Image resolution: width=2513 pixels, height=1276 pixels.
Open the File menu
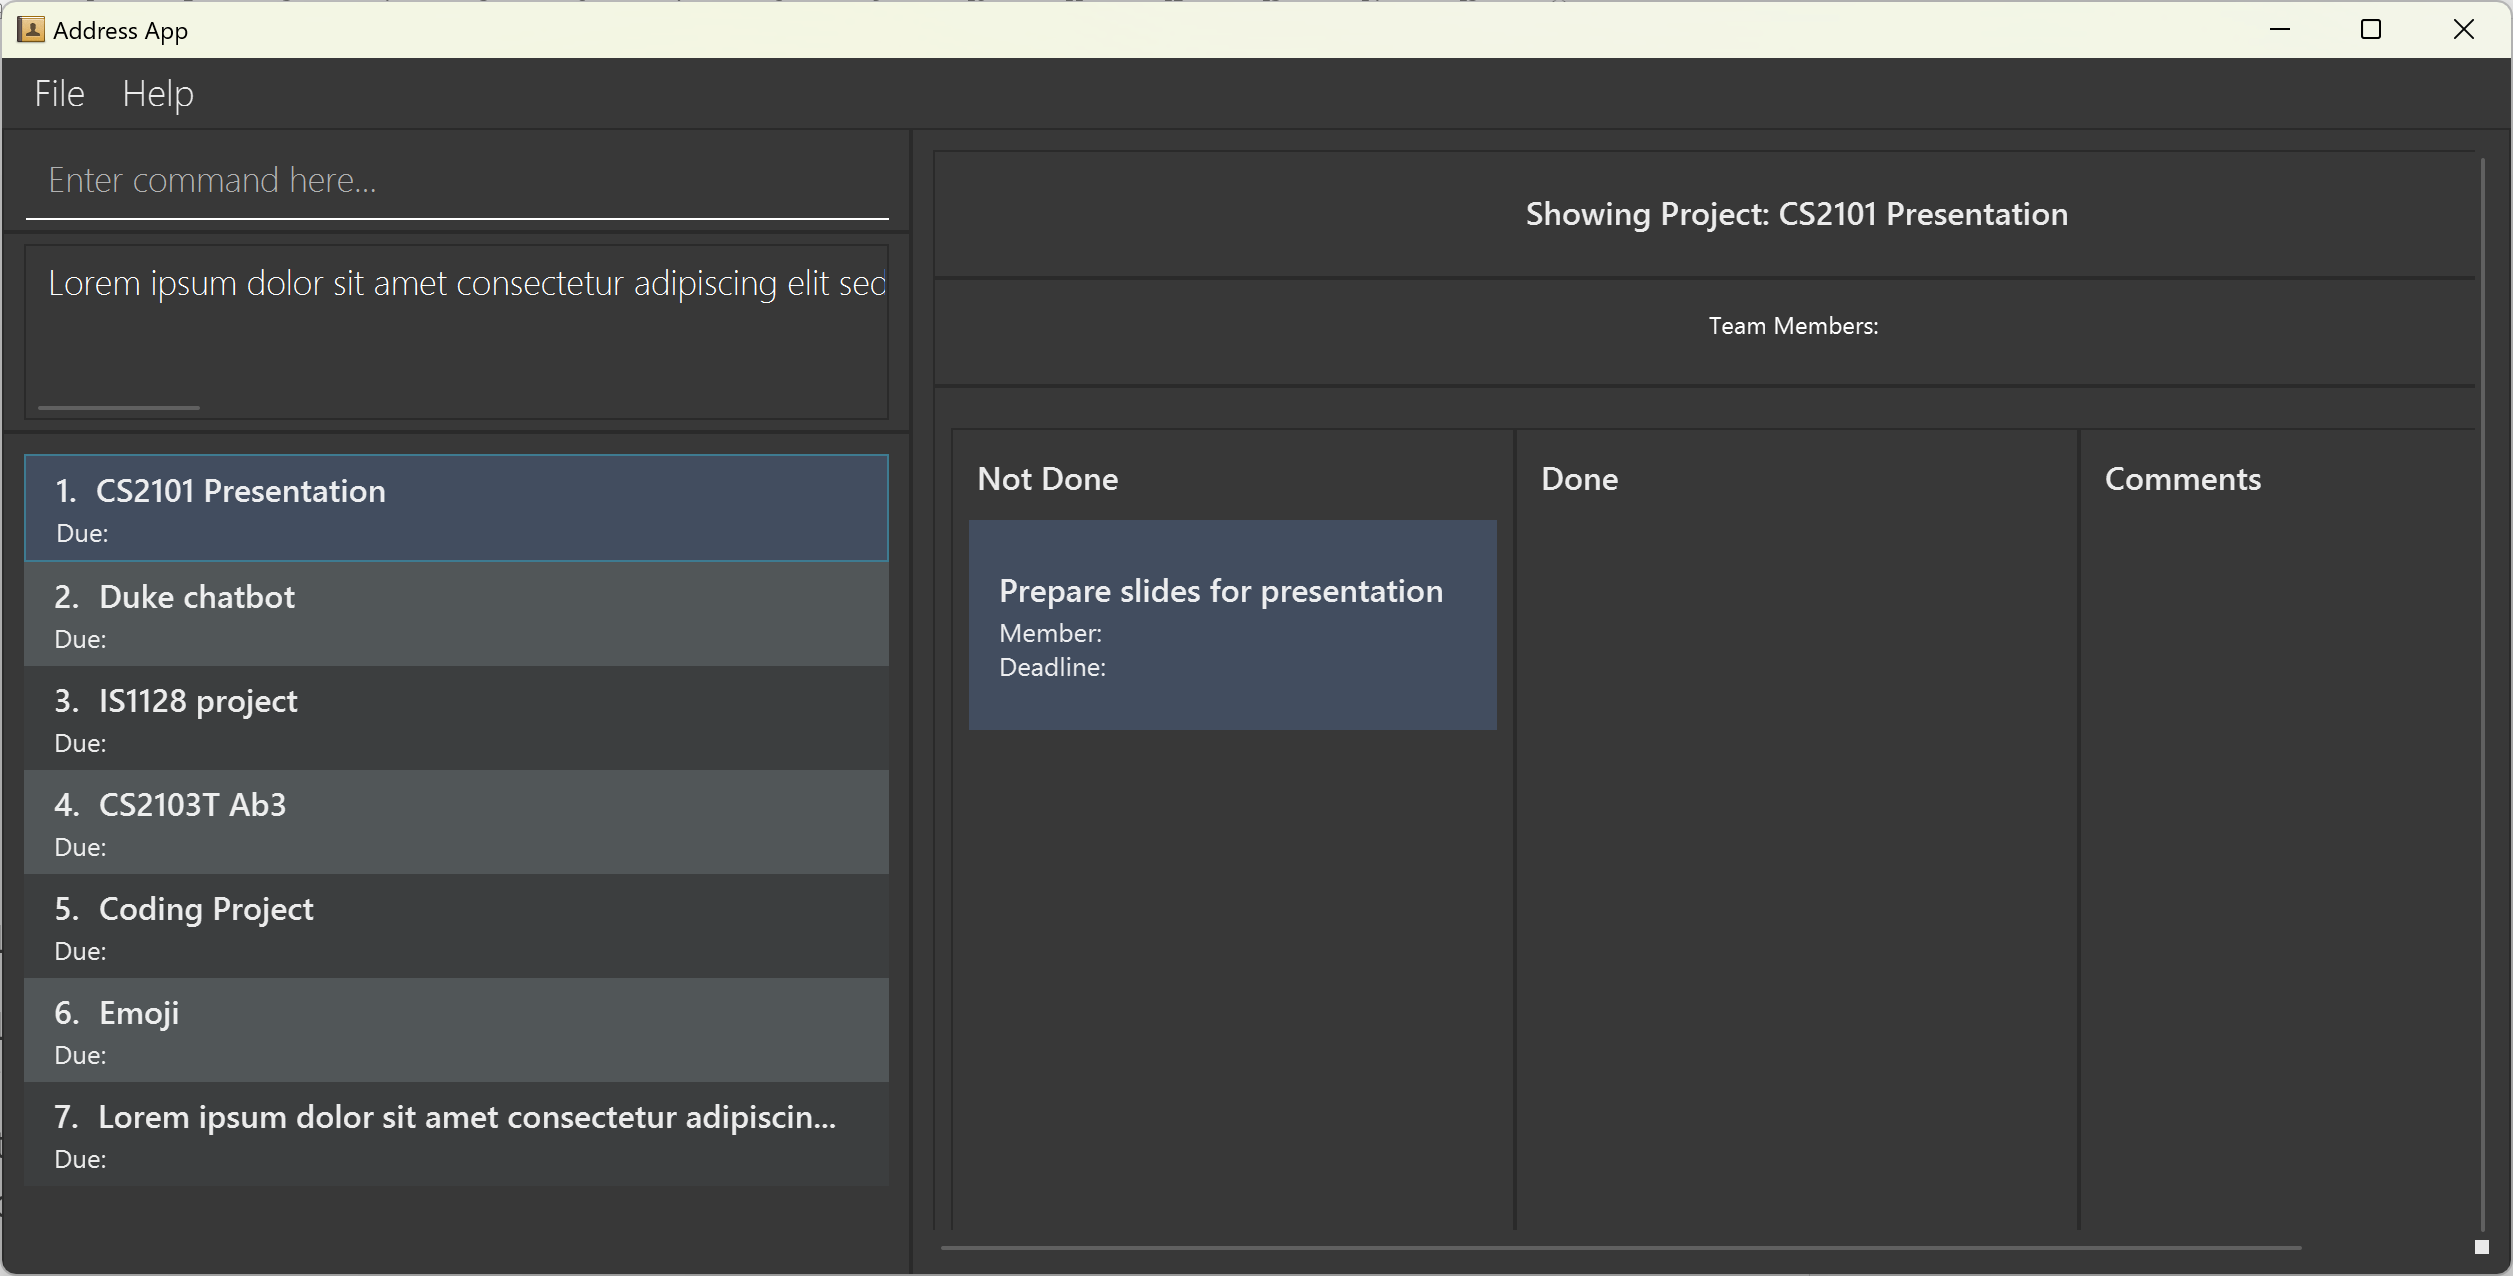[x=59, y=94]
